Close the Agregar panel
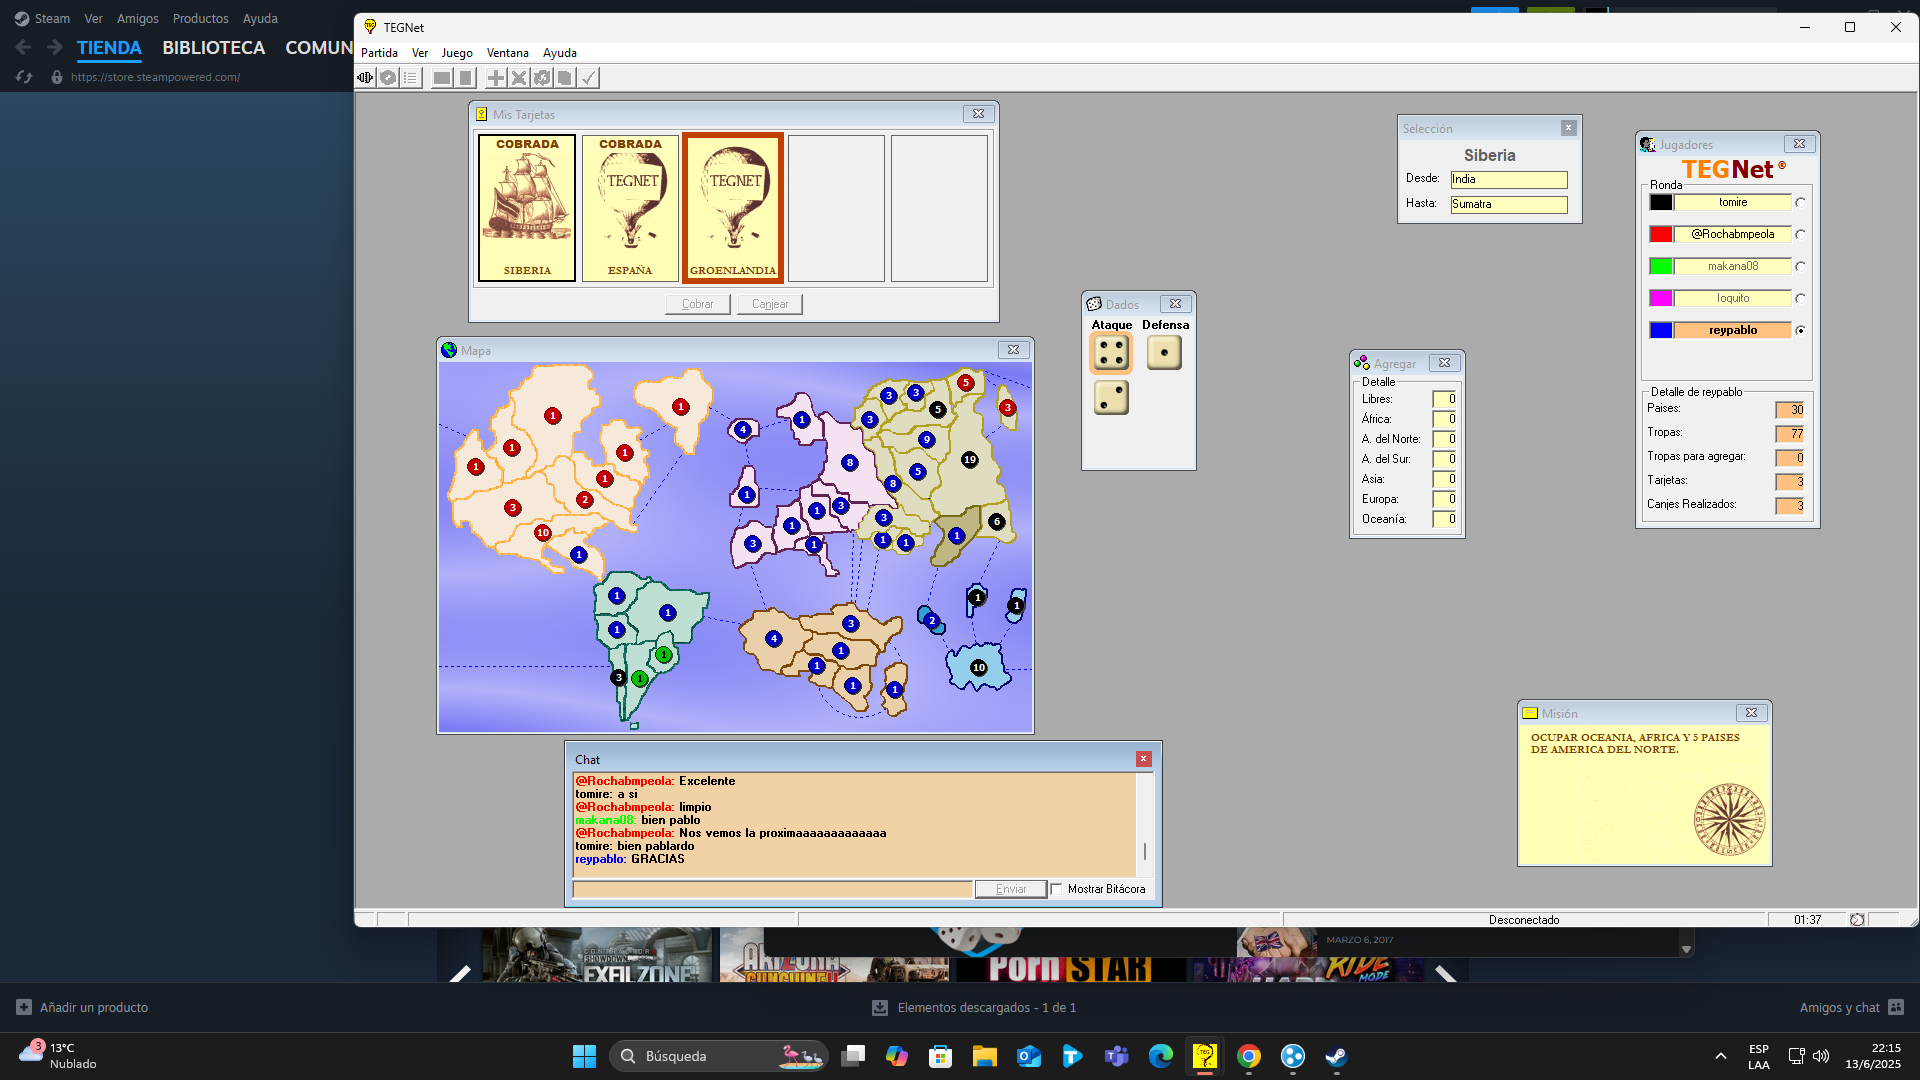Screen dimensions: 1920x1080 click(x=1444, y=363)
